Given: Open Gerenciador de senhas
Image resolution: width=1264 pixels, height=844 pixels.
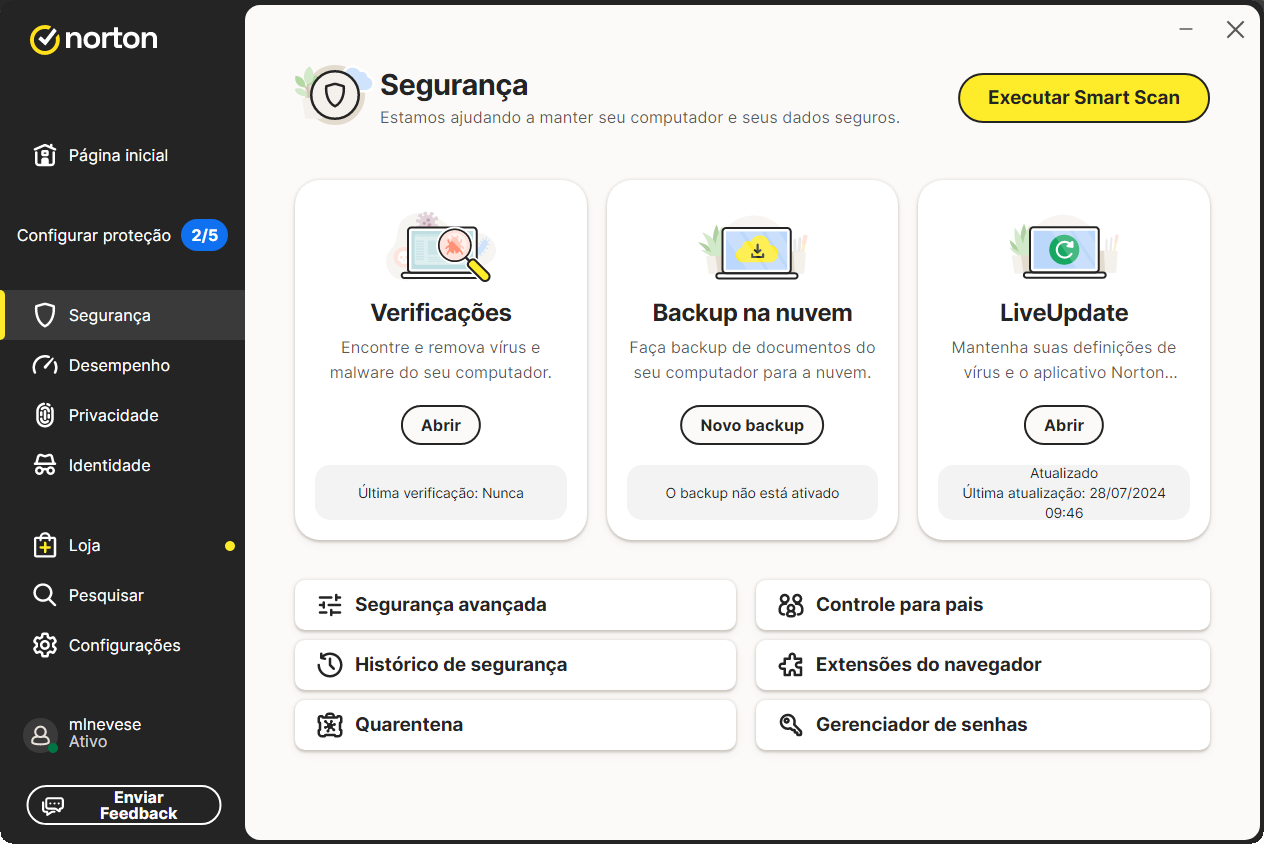Looking at the screenshot, I should 983,725.
